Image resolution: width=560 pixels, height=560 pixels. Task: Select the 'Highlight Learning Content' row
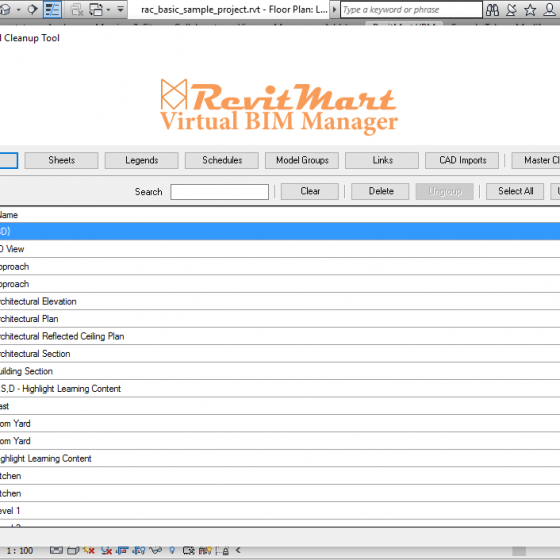[280, 459]
